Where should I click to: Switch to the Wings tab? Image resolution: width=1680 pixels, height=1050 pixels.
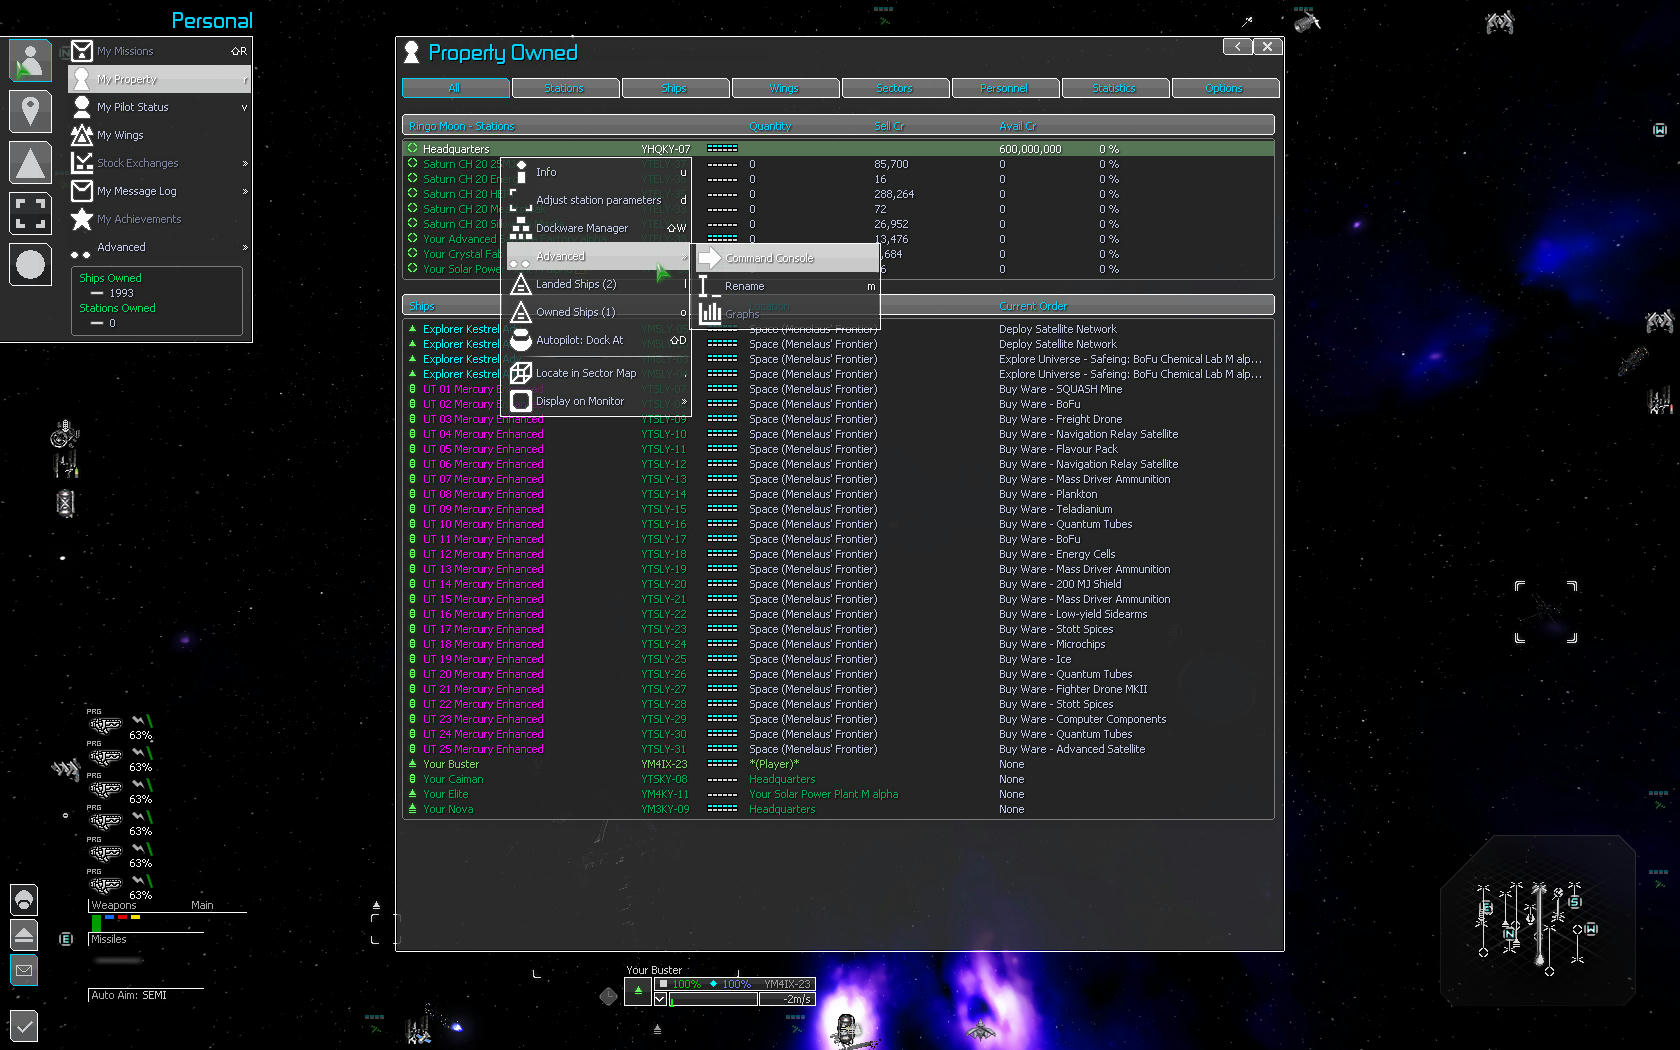coord(785,88)
